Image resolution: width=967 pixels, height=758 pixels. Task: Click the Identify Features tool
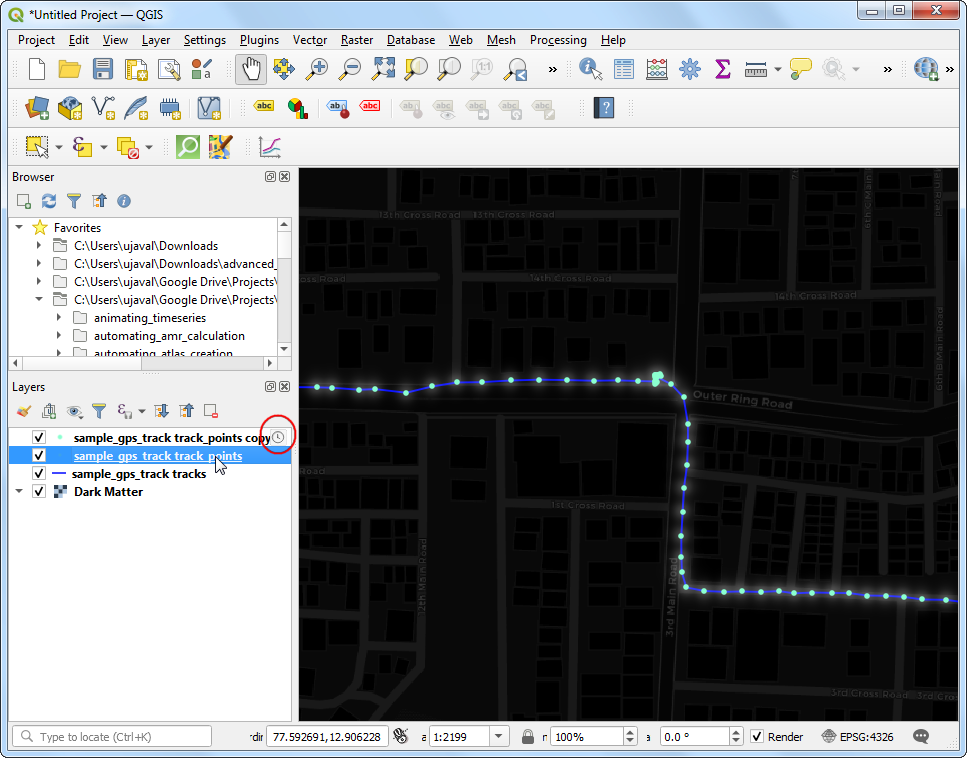click(x=591, y=69)
